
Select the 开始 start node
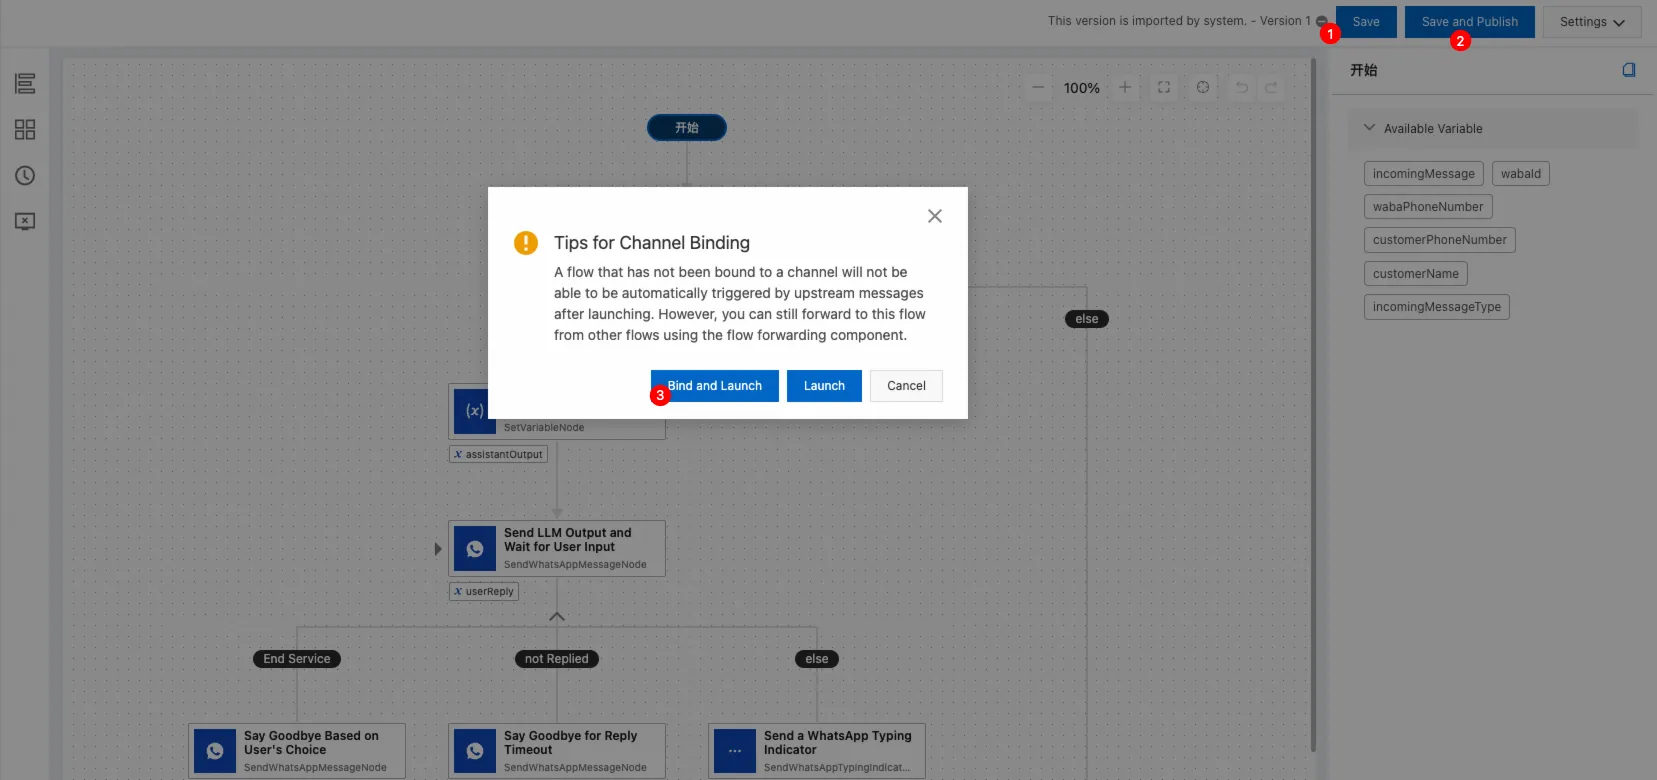click(686, 128)
